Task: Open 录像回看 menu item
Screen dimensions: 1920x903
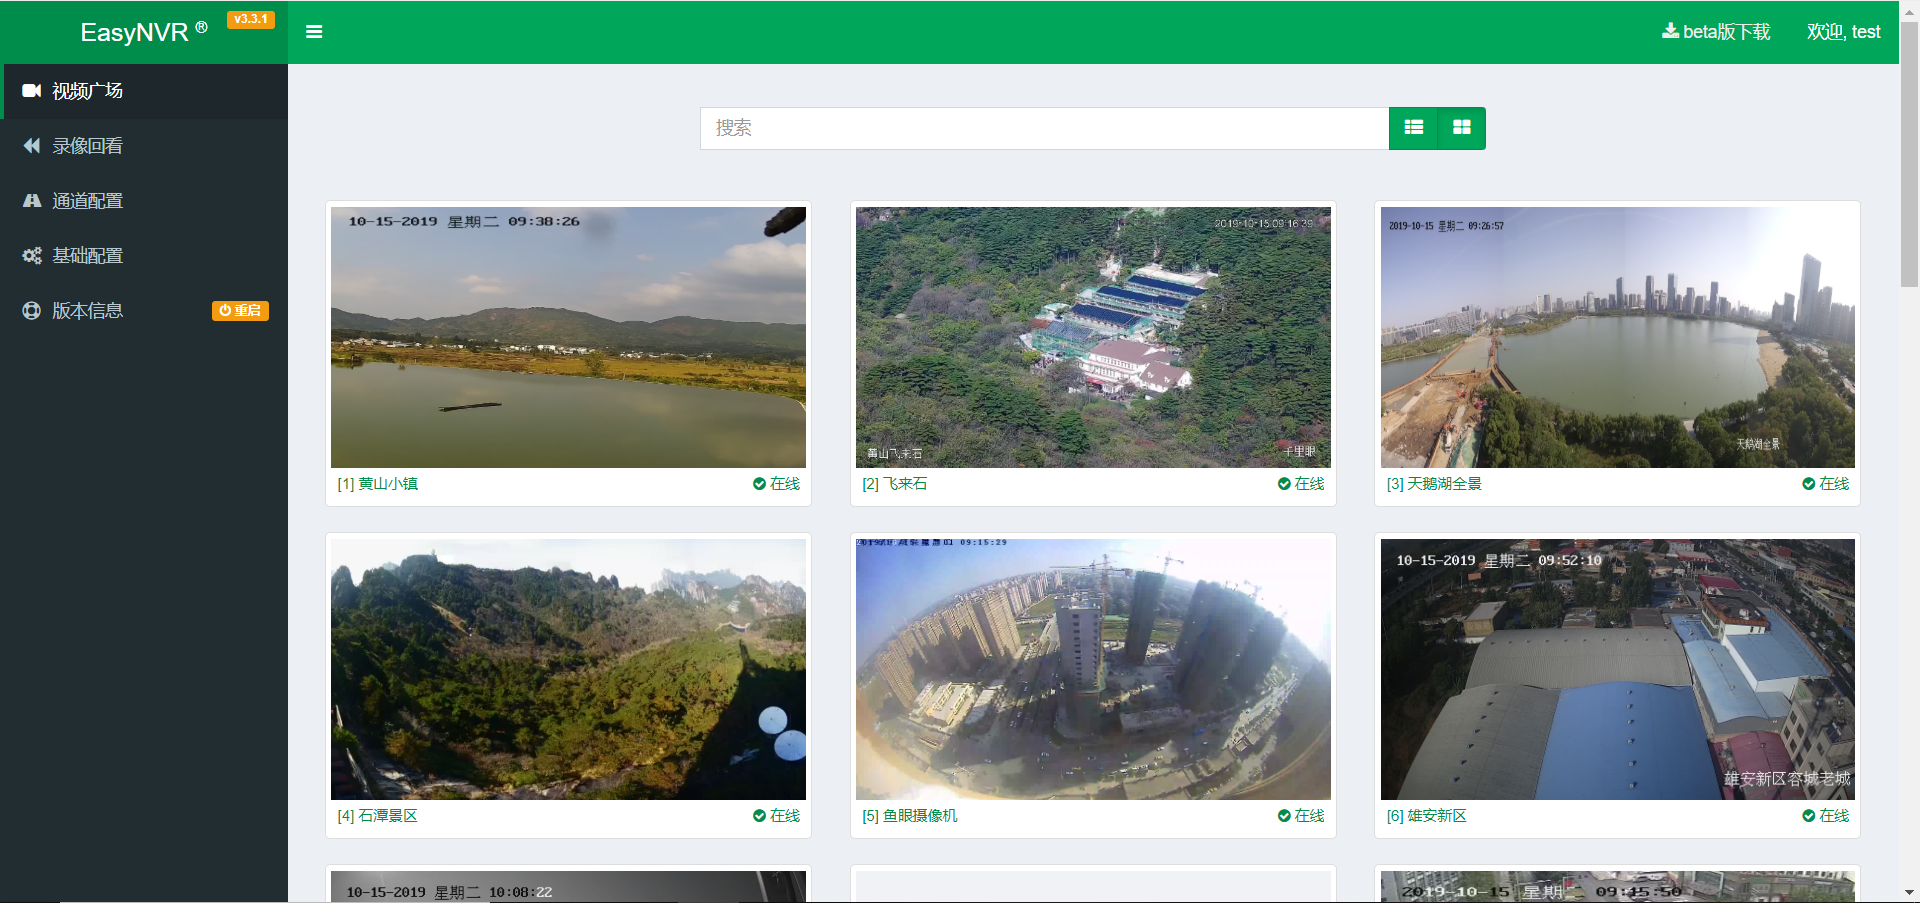Action: 144,146
